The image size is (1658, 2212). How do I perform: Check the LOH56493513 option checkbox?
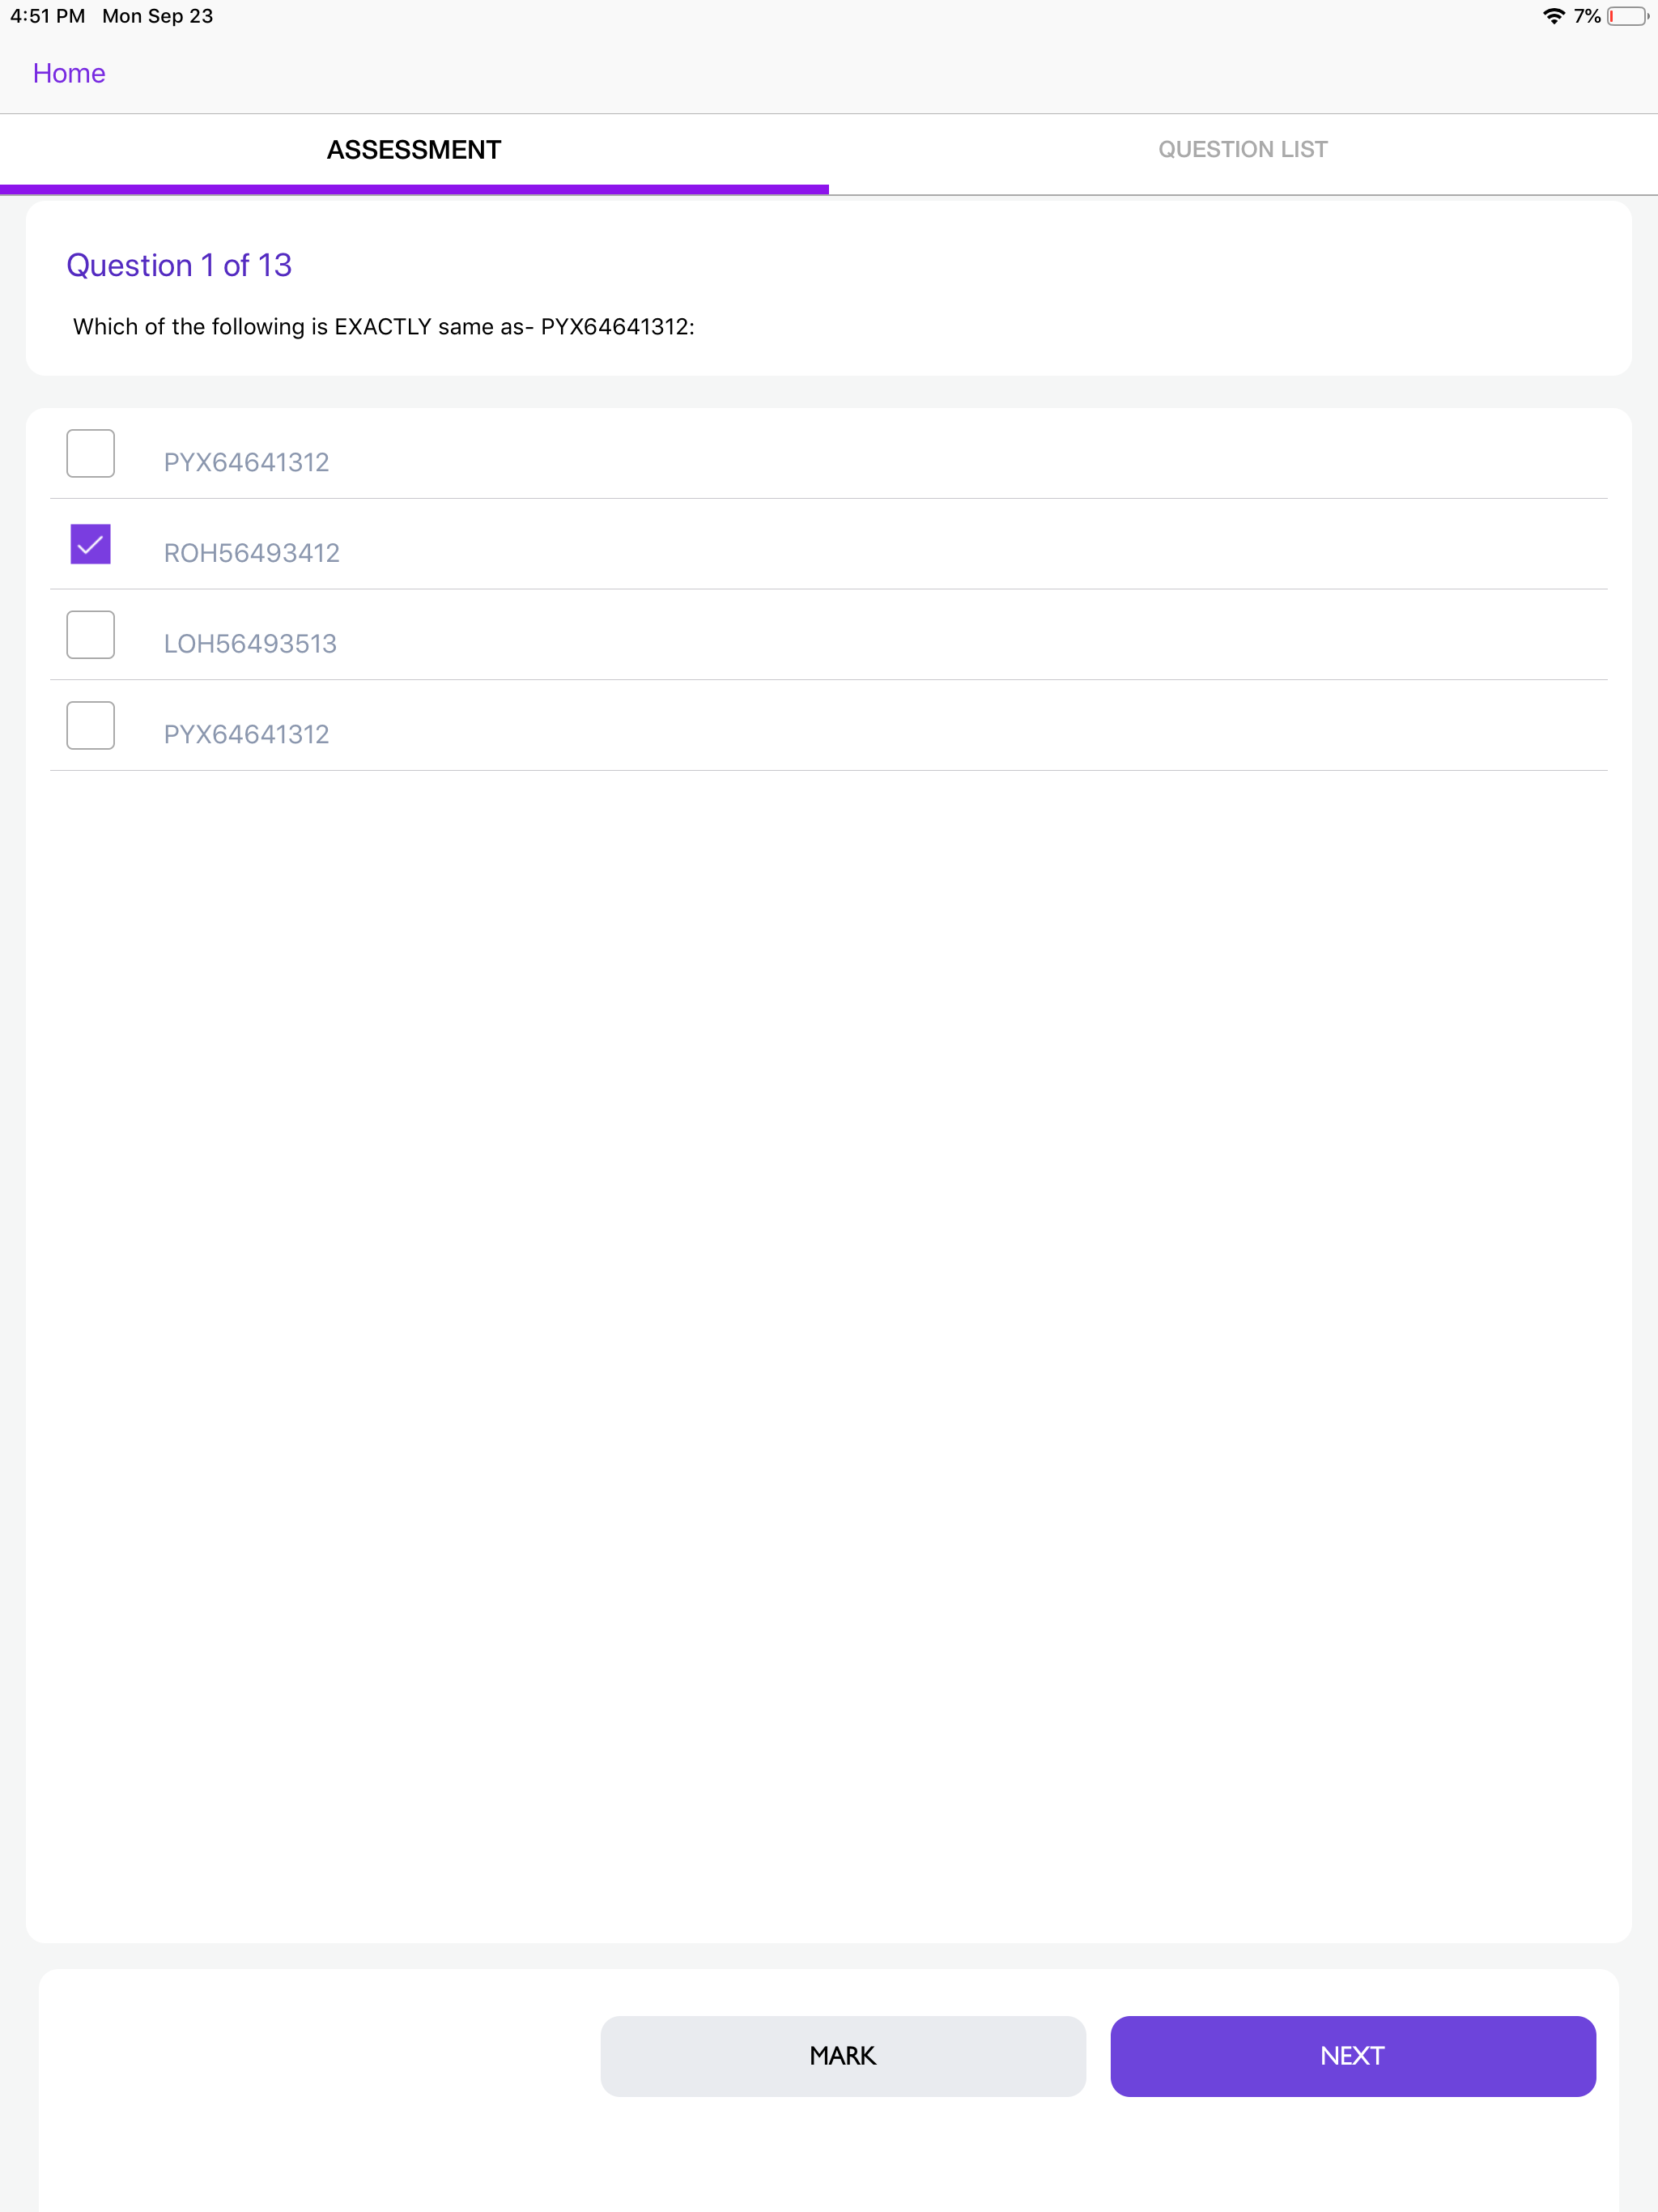pyautogui.click(x=90, y=634)
